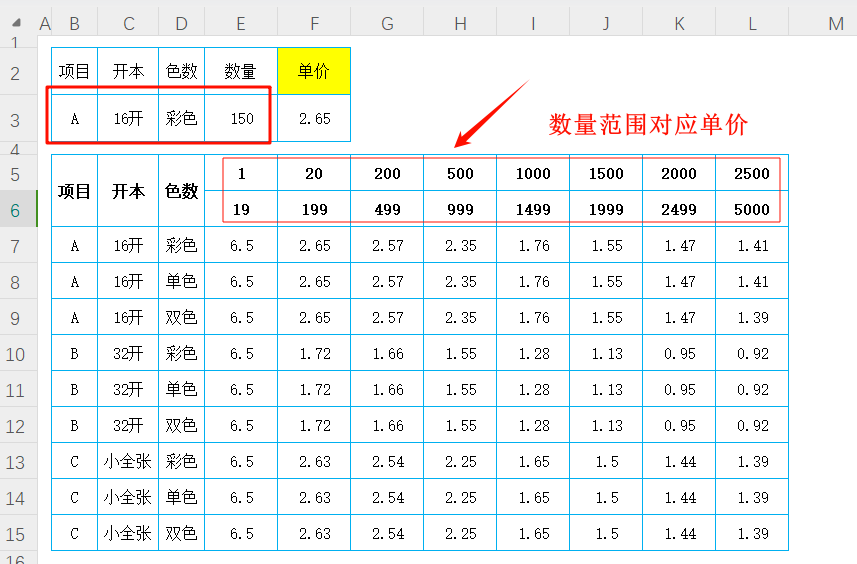Screen dimensions: 857x564
Task: Click cell 2.25 in row 14
Action: coord(460,498)
